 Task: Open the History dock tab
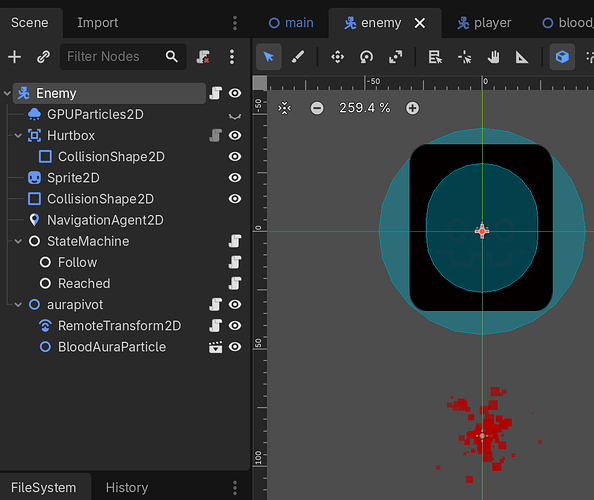(x=127, y=488)
